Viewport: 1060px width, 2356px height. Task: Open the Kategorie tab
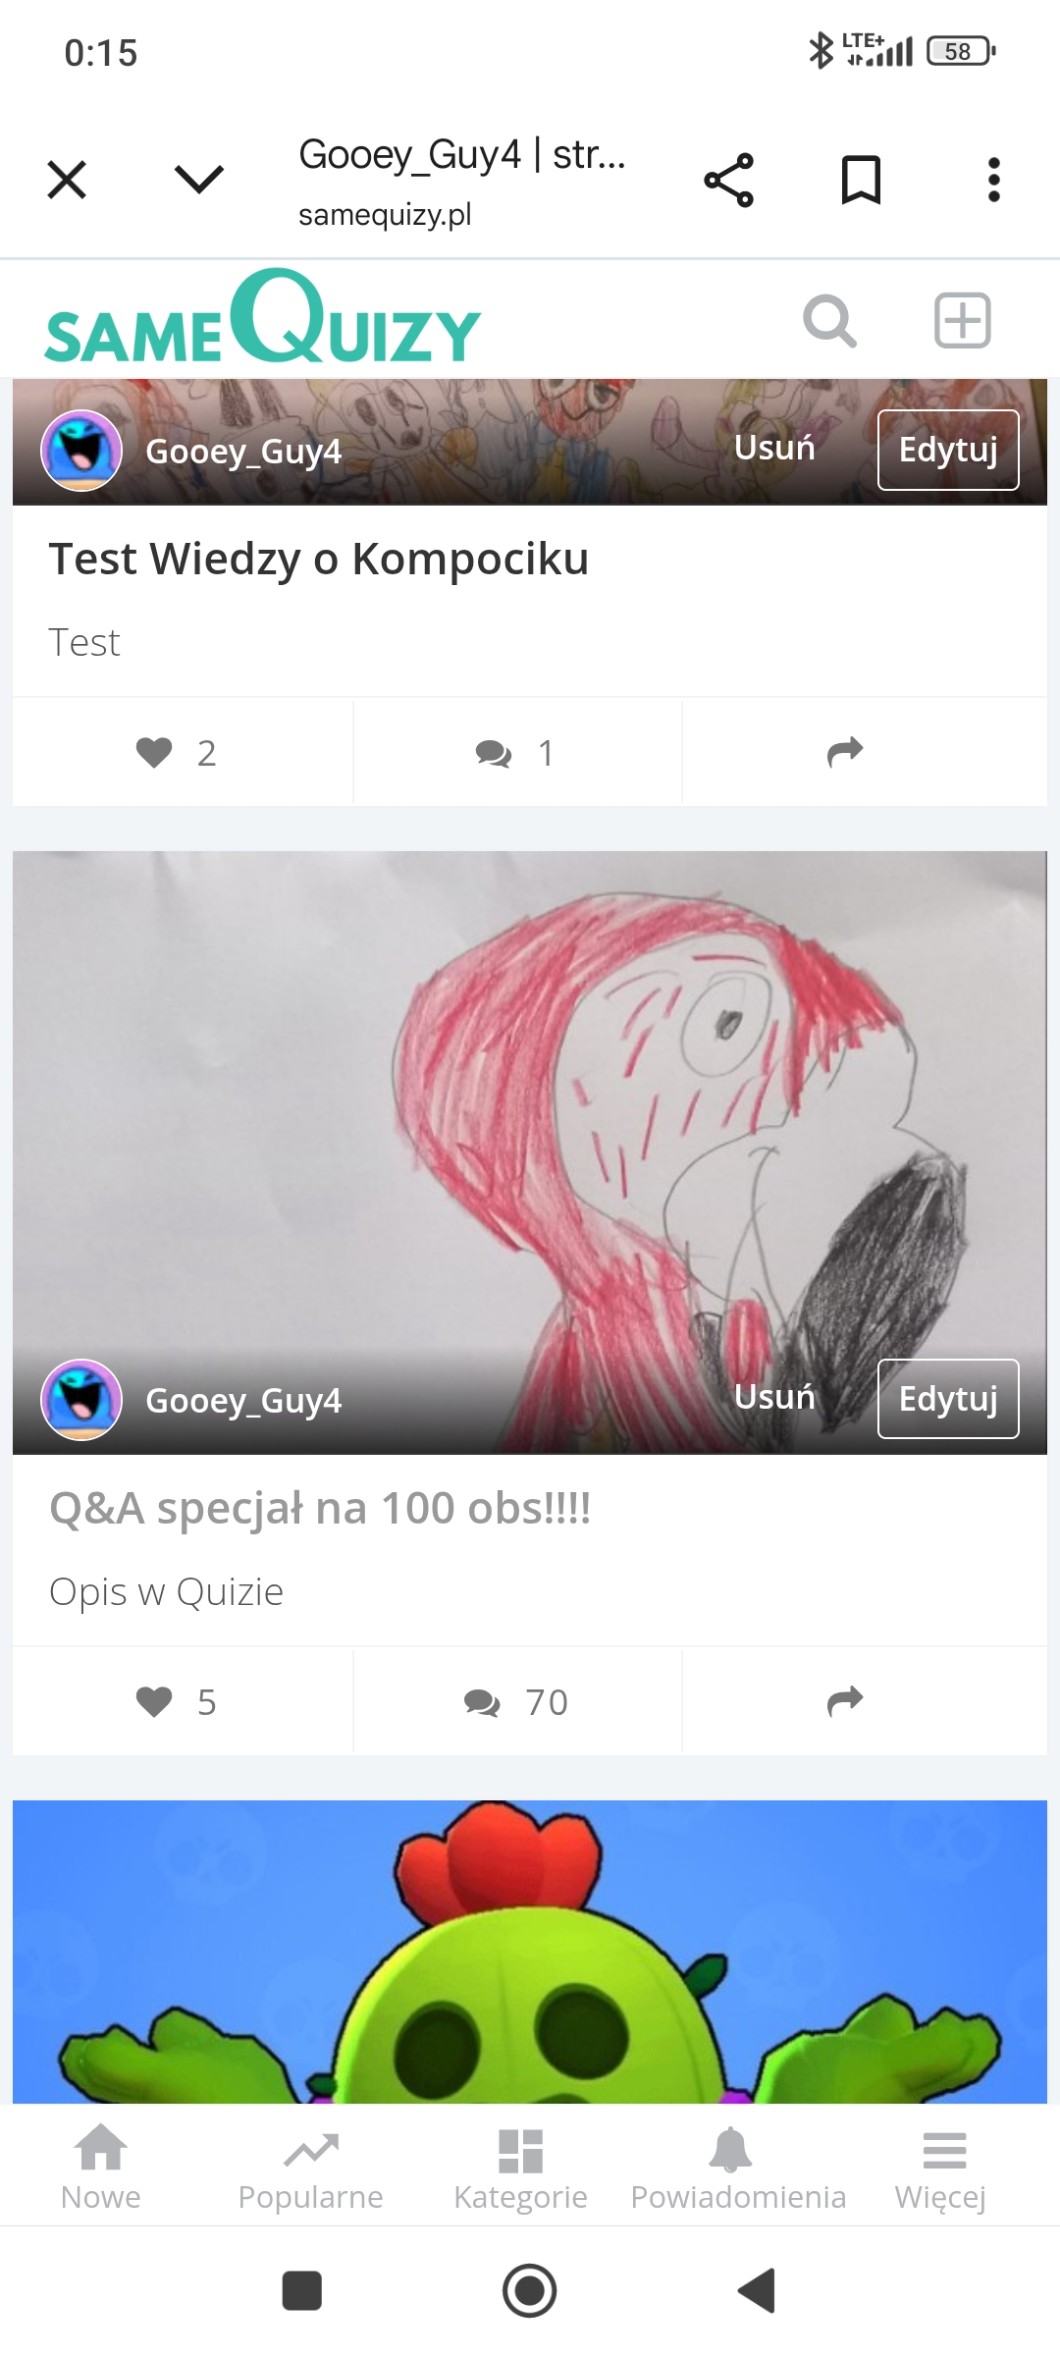[x=520, y=2169]
